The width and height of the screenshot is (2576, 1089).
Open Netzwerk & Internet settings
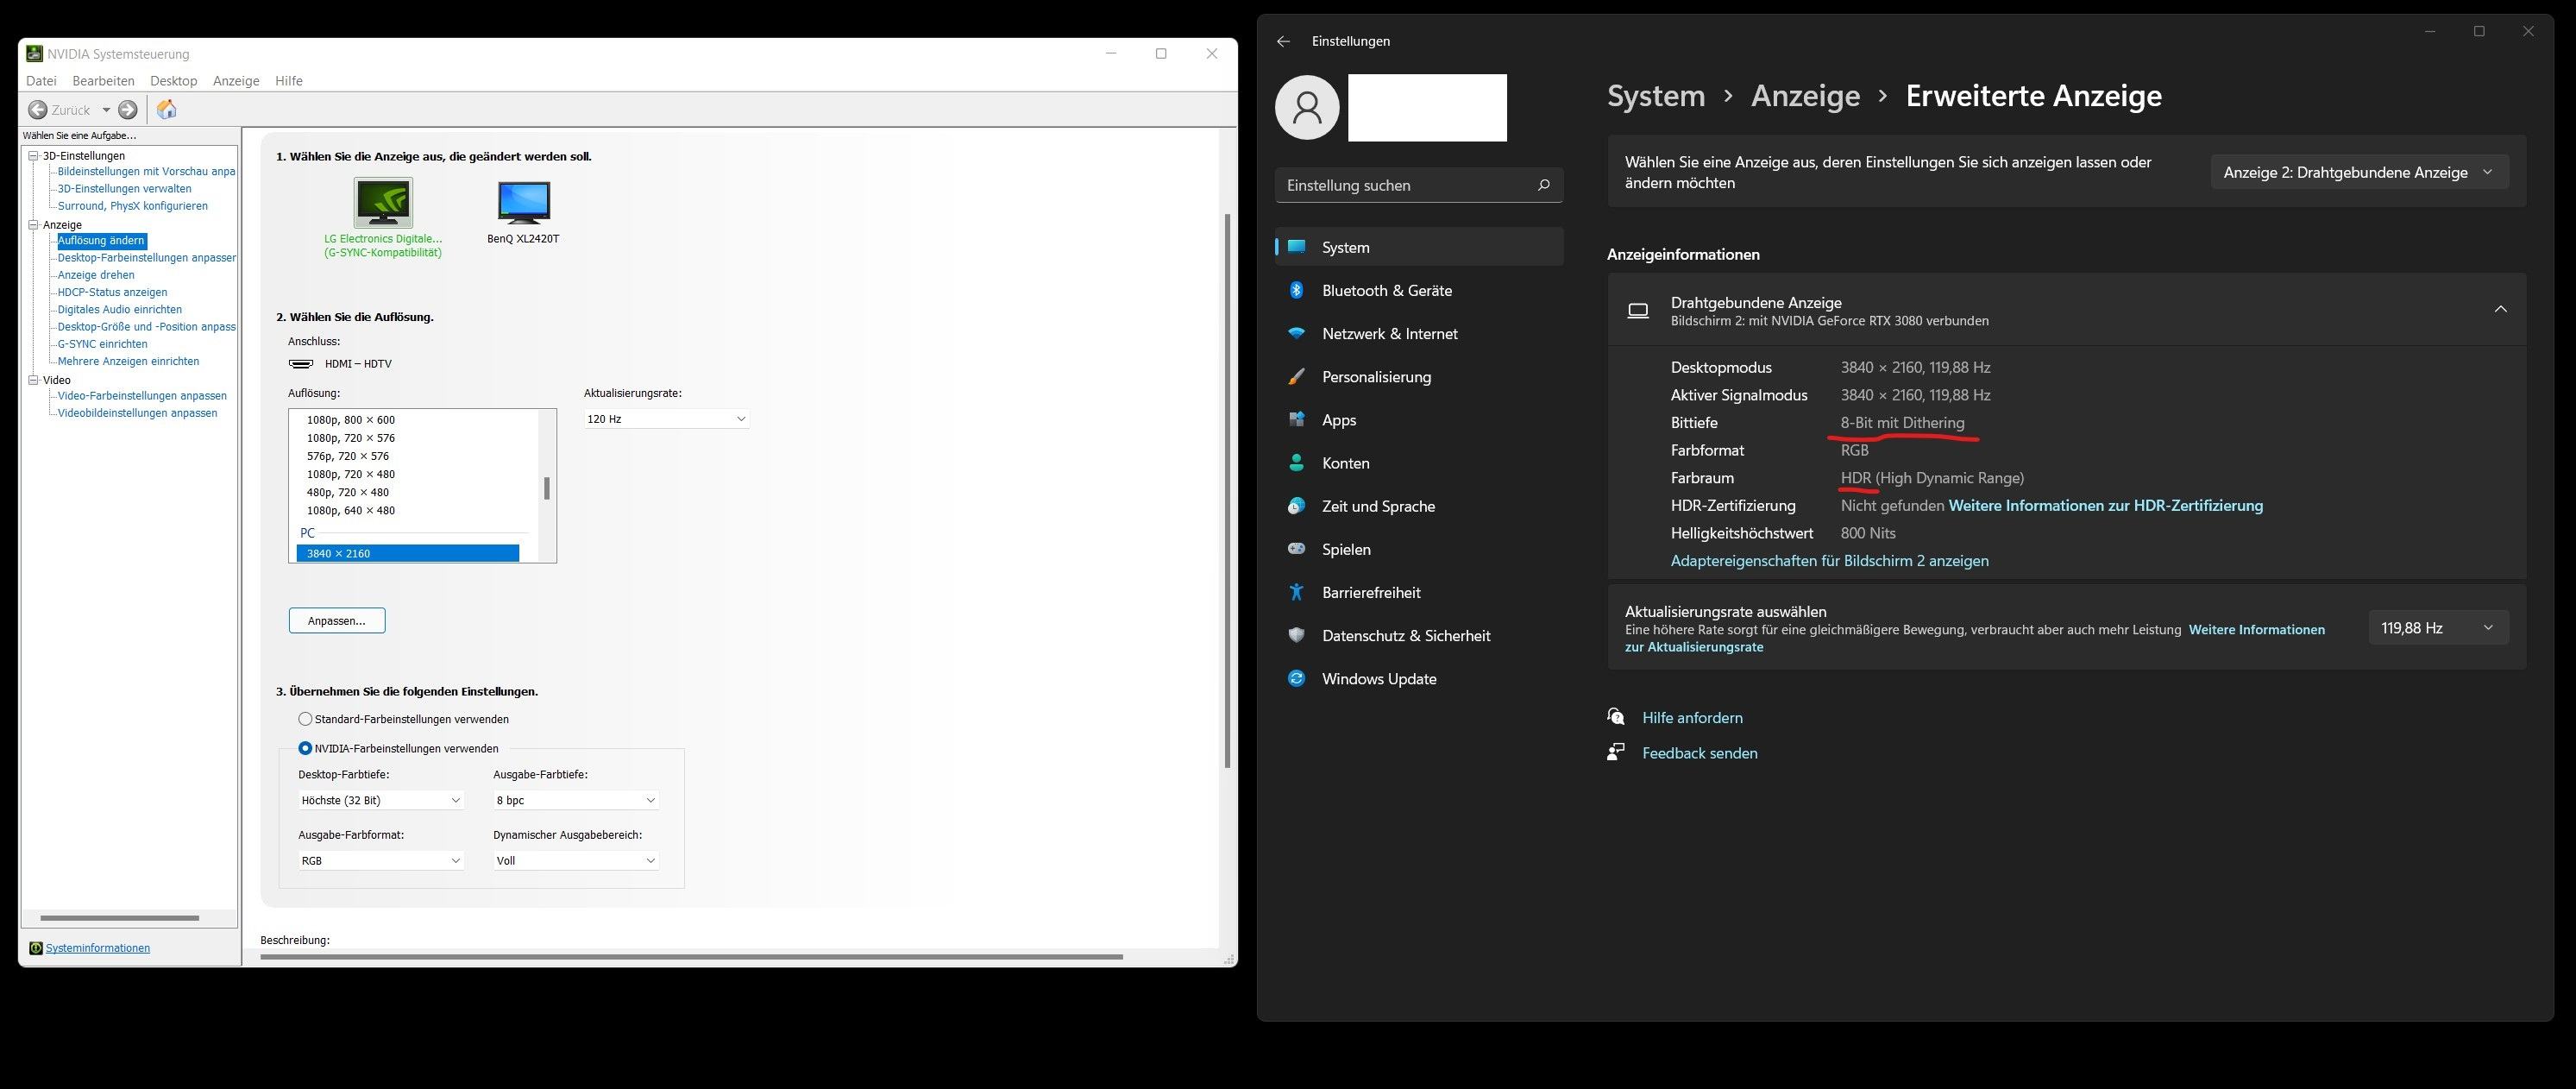point(1419,333)
